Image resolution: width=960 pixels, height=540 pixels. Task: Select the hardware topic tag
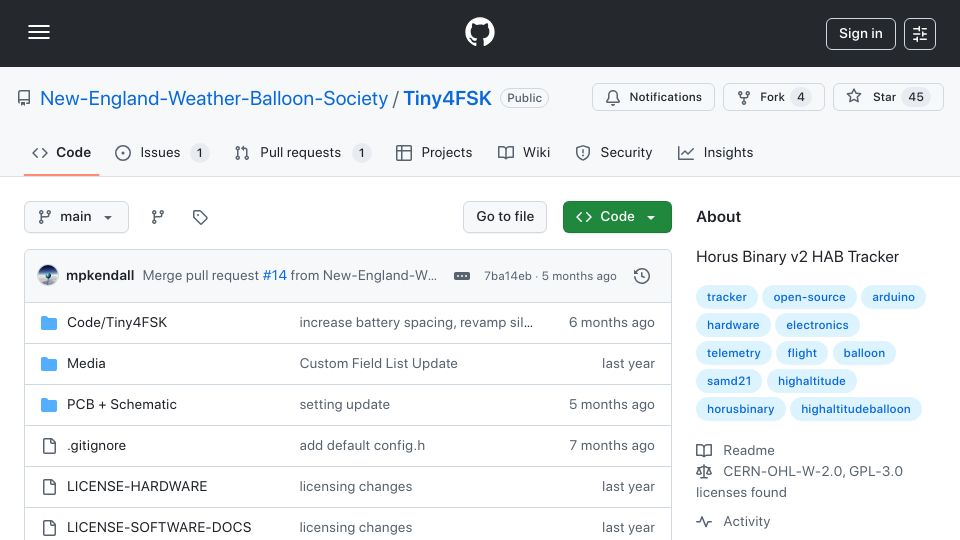point(733,325)
